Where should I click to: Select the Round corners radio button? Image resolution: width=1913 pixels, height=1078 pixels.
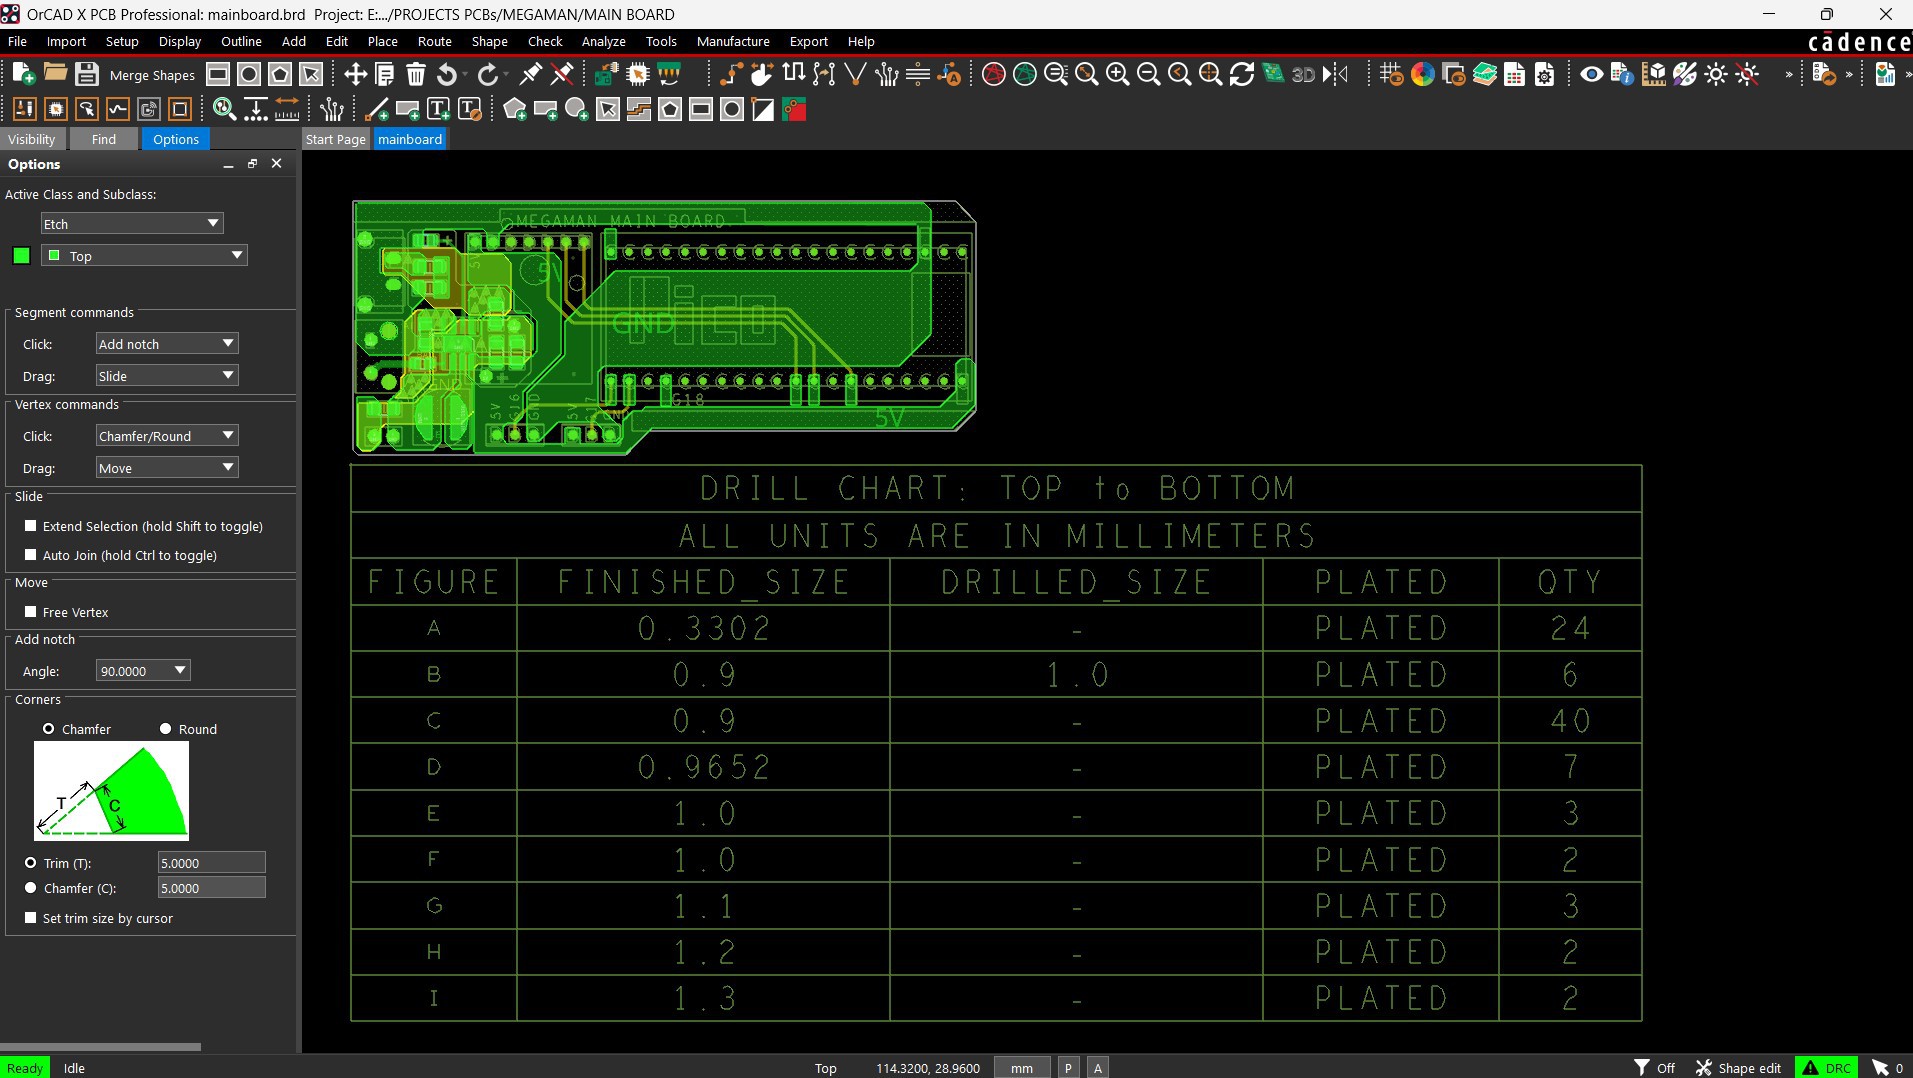pos(166,729)
